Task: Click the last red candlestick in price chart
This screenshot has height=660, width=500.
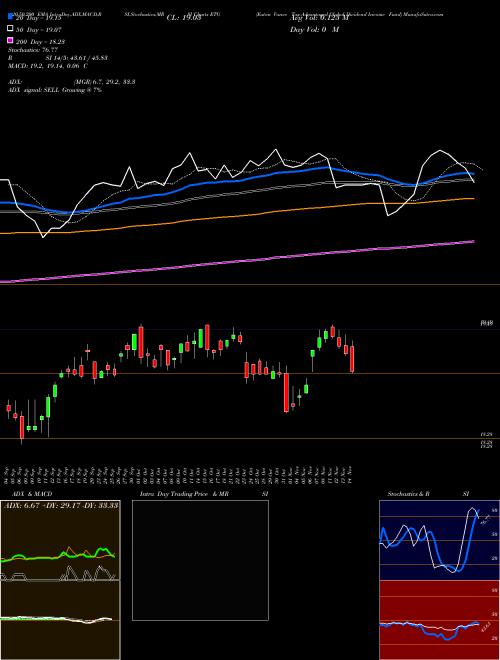Action: (352, 359)
